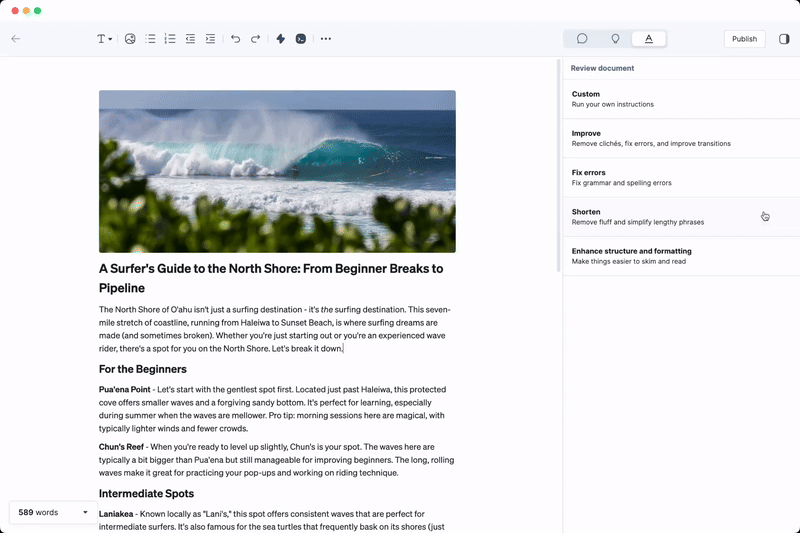Click the bold Chun's Reef text

121,447
